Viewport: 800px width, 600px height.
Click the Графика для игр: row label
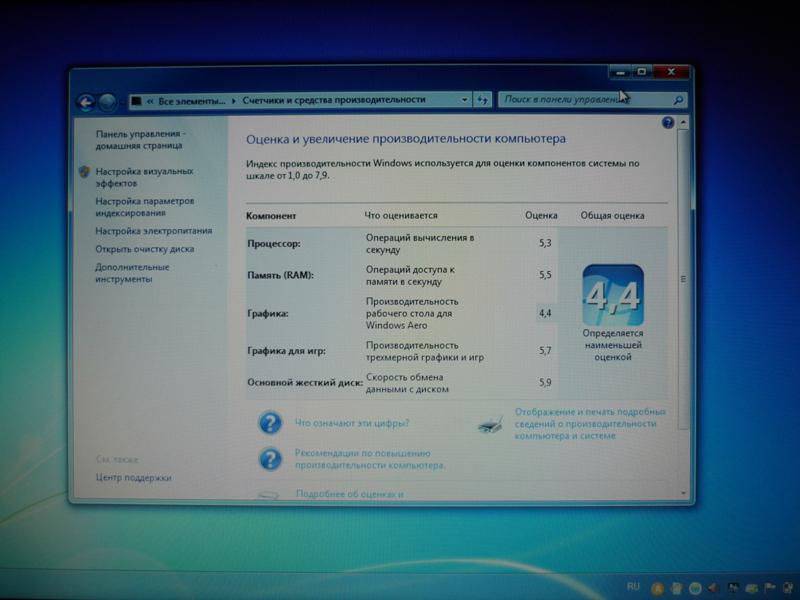point(286,351)
